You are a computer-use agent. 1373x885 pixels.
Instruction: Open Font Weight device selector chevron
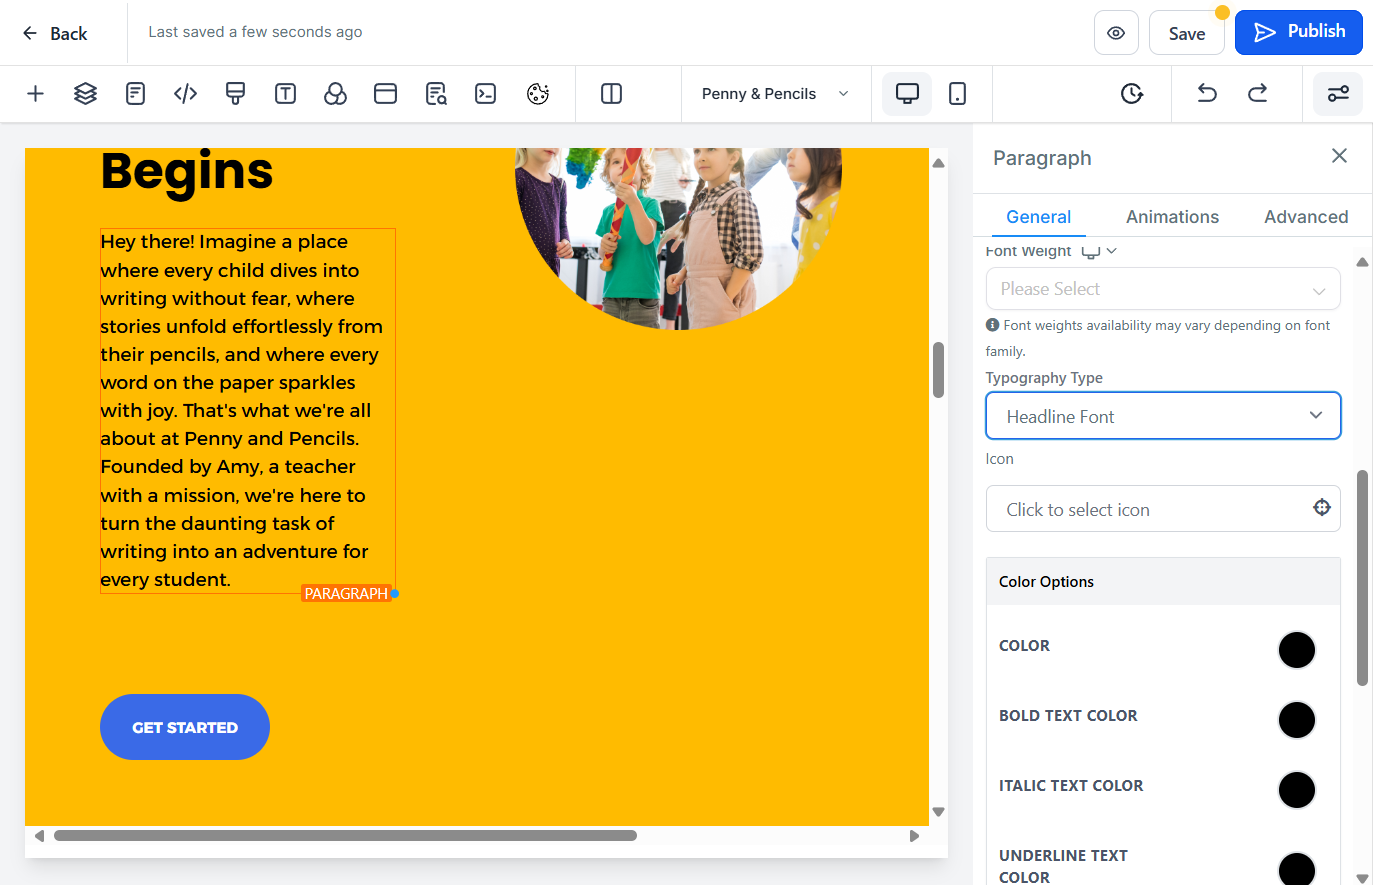coord(1111,251)
